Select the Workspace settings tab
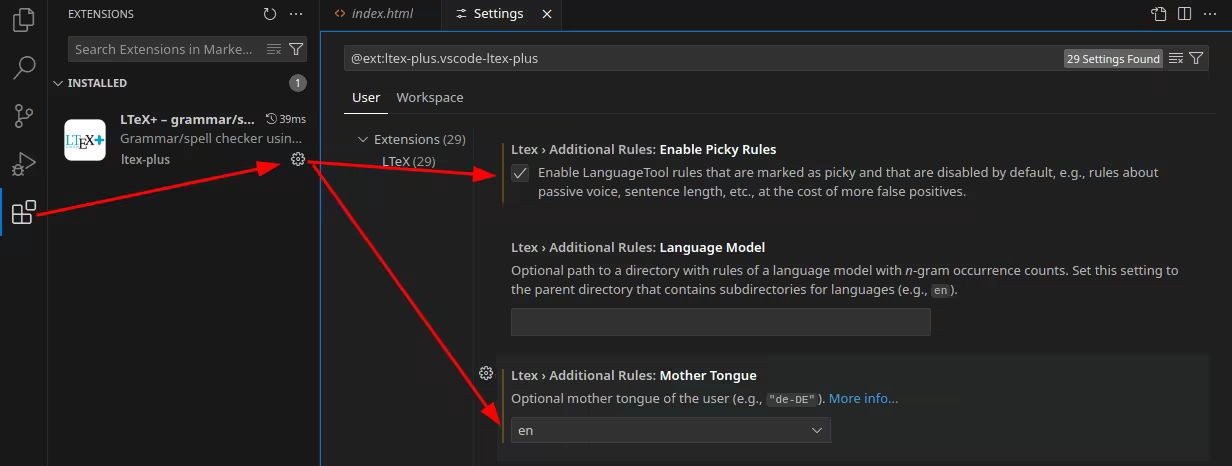 429,97
